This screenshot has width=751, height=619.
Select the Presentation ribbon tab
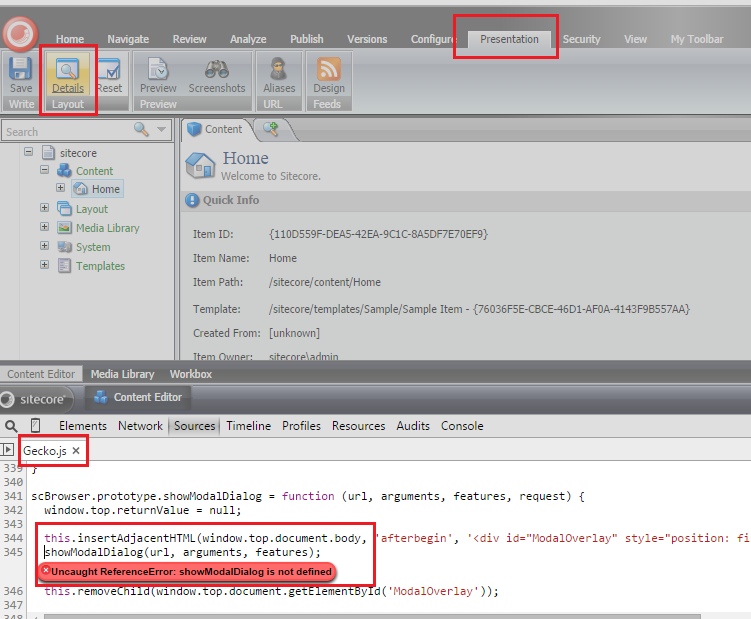(x=509, y=39)
